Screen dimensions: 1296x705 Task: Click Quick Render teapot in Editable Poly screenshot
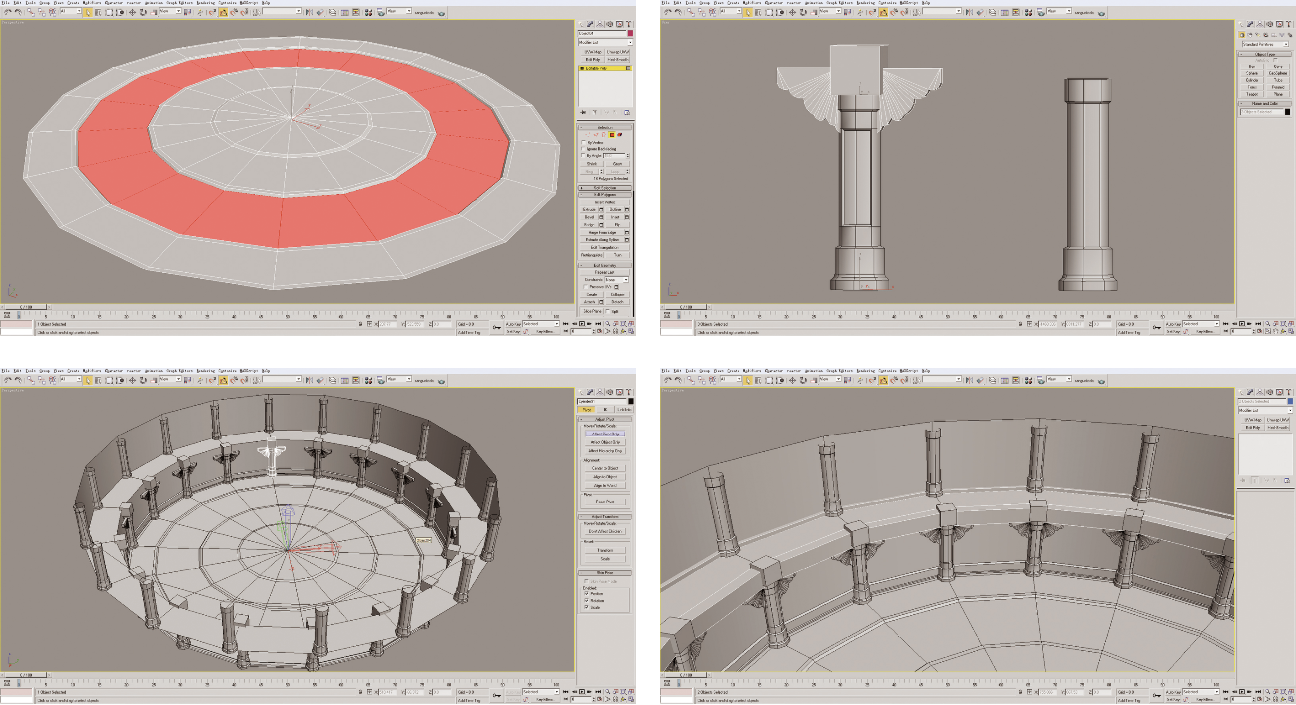pyautogui.click(x=441, y=13)
